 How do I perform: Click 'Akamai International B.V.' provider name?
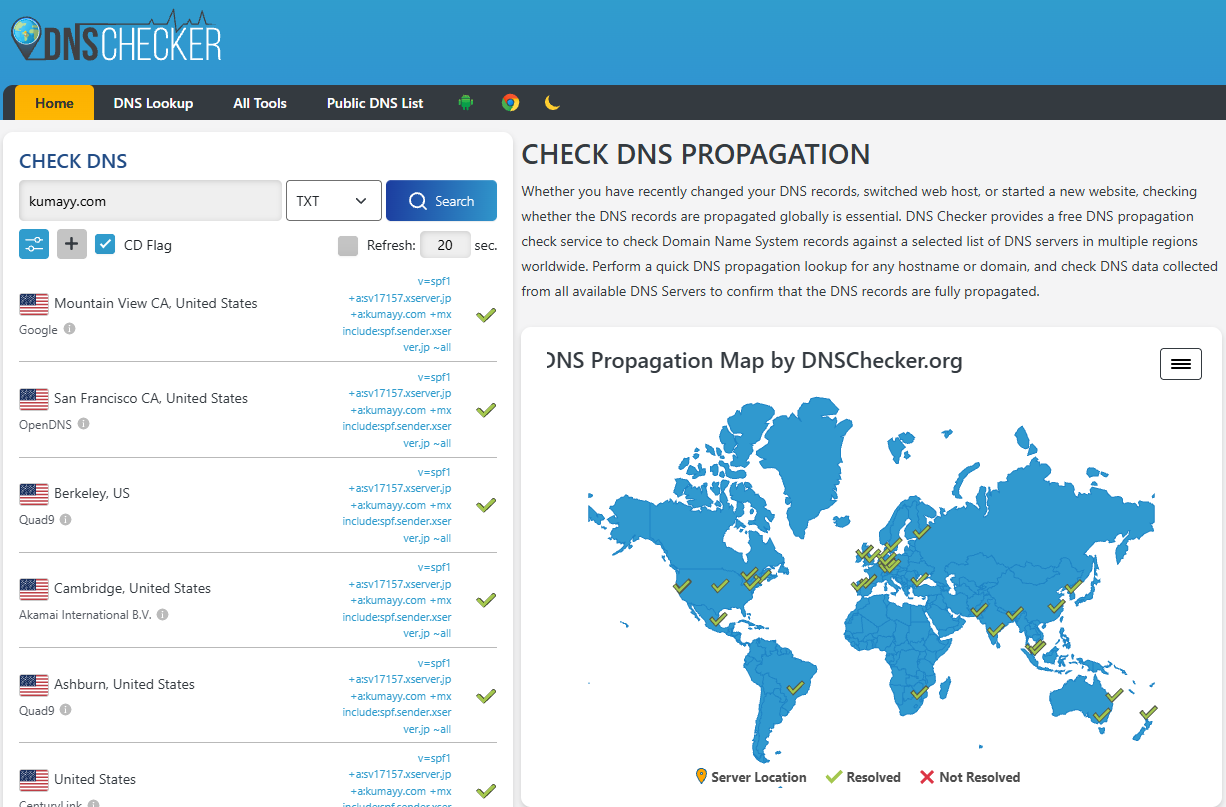point(85,615)
